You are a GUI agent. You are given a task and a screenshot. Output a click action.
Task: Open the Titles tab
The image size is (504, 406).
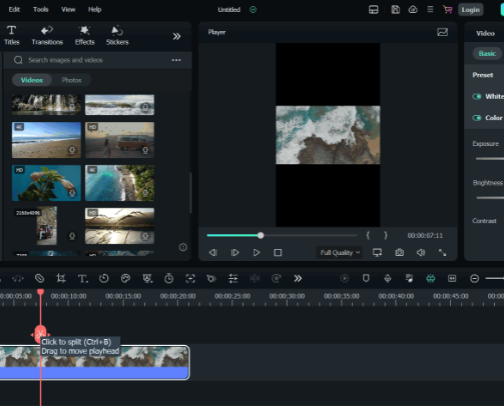click(x=12, y=35)
